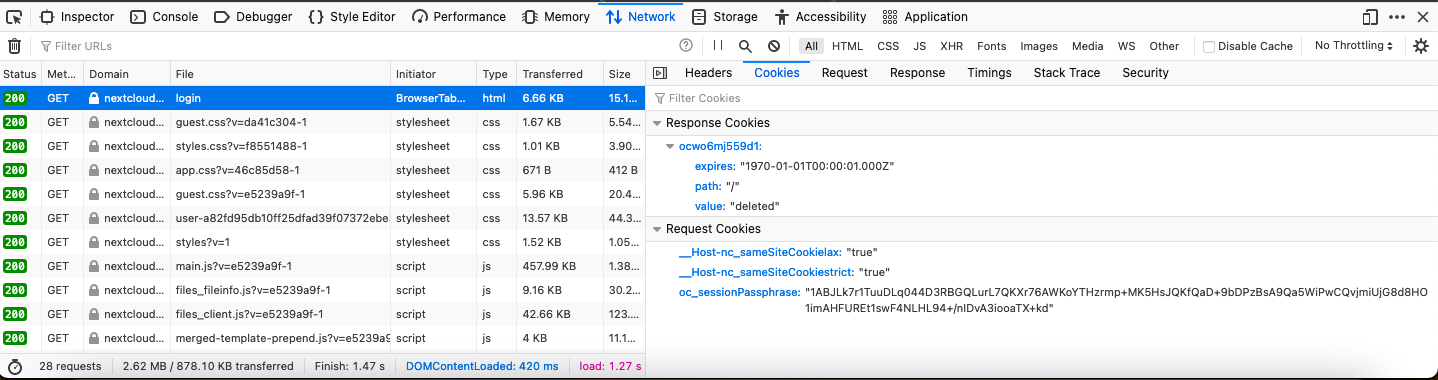Filter requests by XHR
Screen dimensions: 1438x380
click(952, 46)
